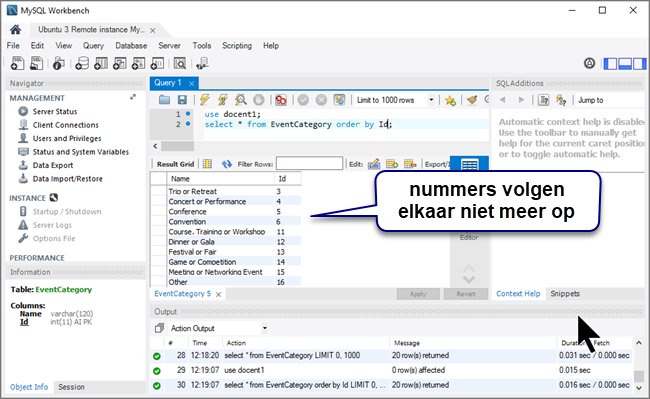Toggle wrap cell content icon in grid

[x=207, y=164]
